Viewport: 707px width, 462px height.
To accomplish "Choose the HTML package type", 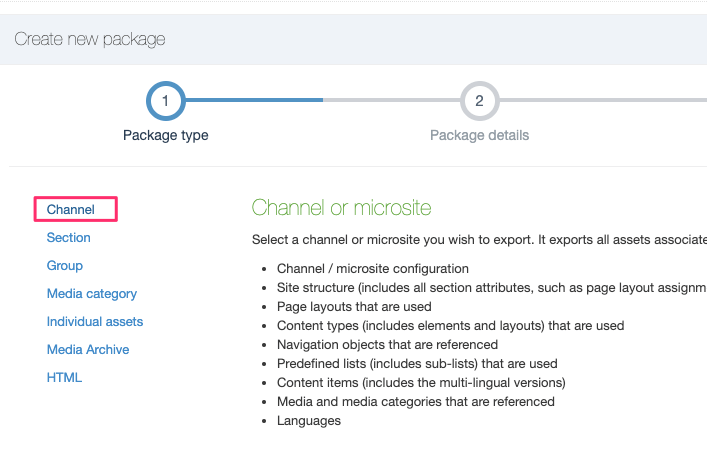I will tap(64, 378).
